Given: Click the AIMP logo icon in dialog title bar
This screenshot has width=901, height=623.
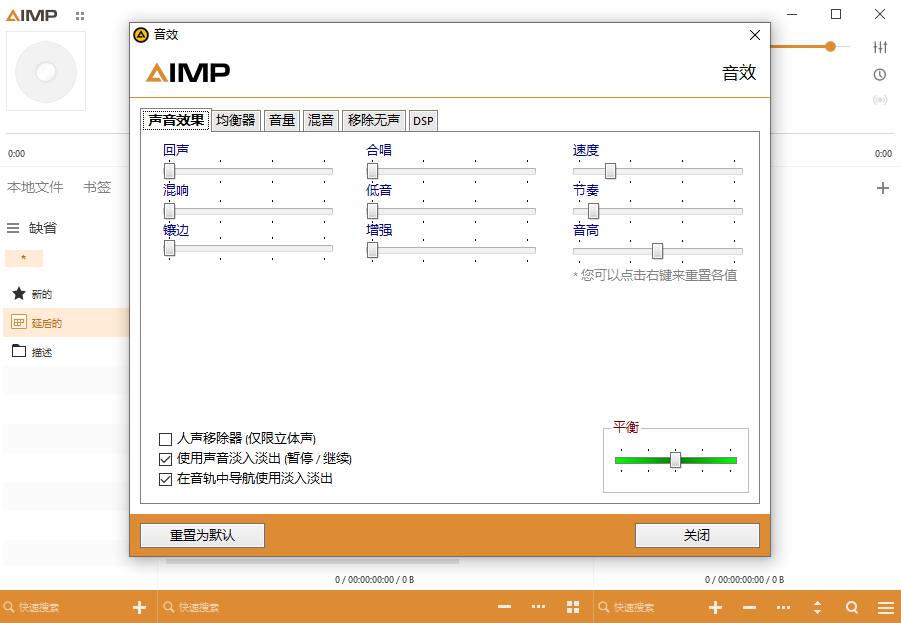Looking at the screenshot, I should 141,35.
